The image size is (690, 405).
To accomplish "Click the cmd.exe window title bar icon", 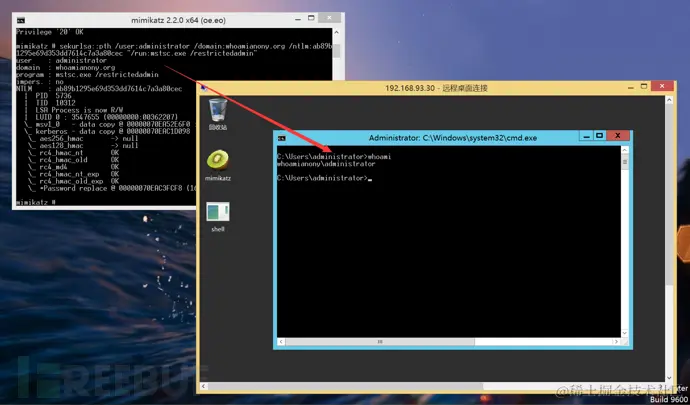I will point(281,138).
